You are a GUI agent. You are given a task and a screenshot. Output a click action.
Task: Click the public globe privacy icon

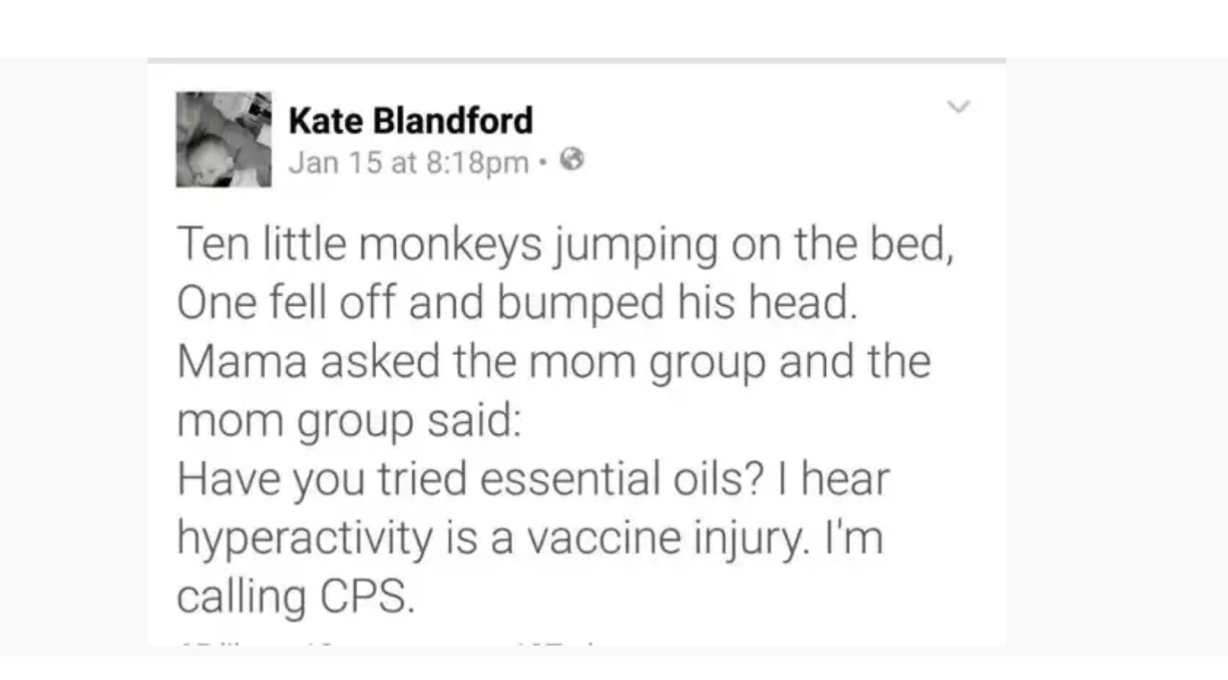click(572, 160)
